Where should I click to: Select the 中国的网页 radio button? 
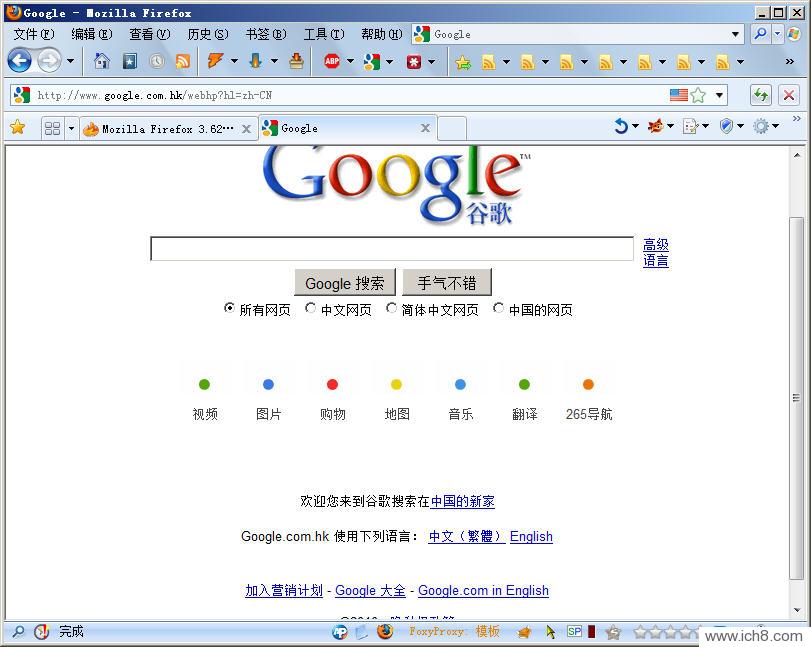click(x=499, y=308)
